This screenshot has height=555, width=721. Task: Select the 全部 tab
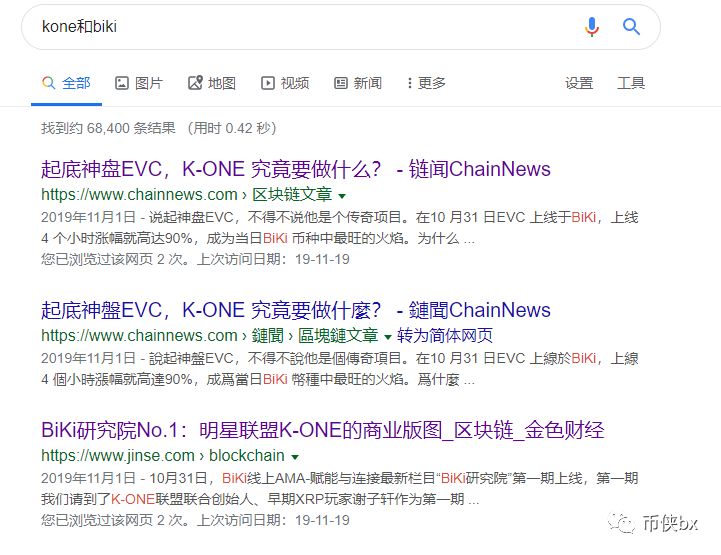[x=66, y=83]
